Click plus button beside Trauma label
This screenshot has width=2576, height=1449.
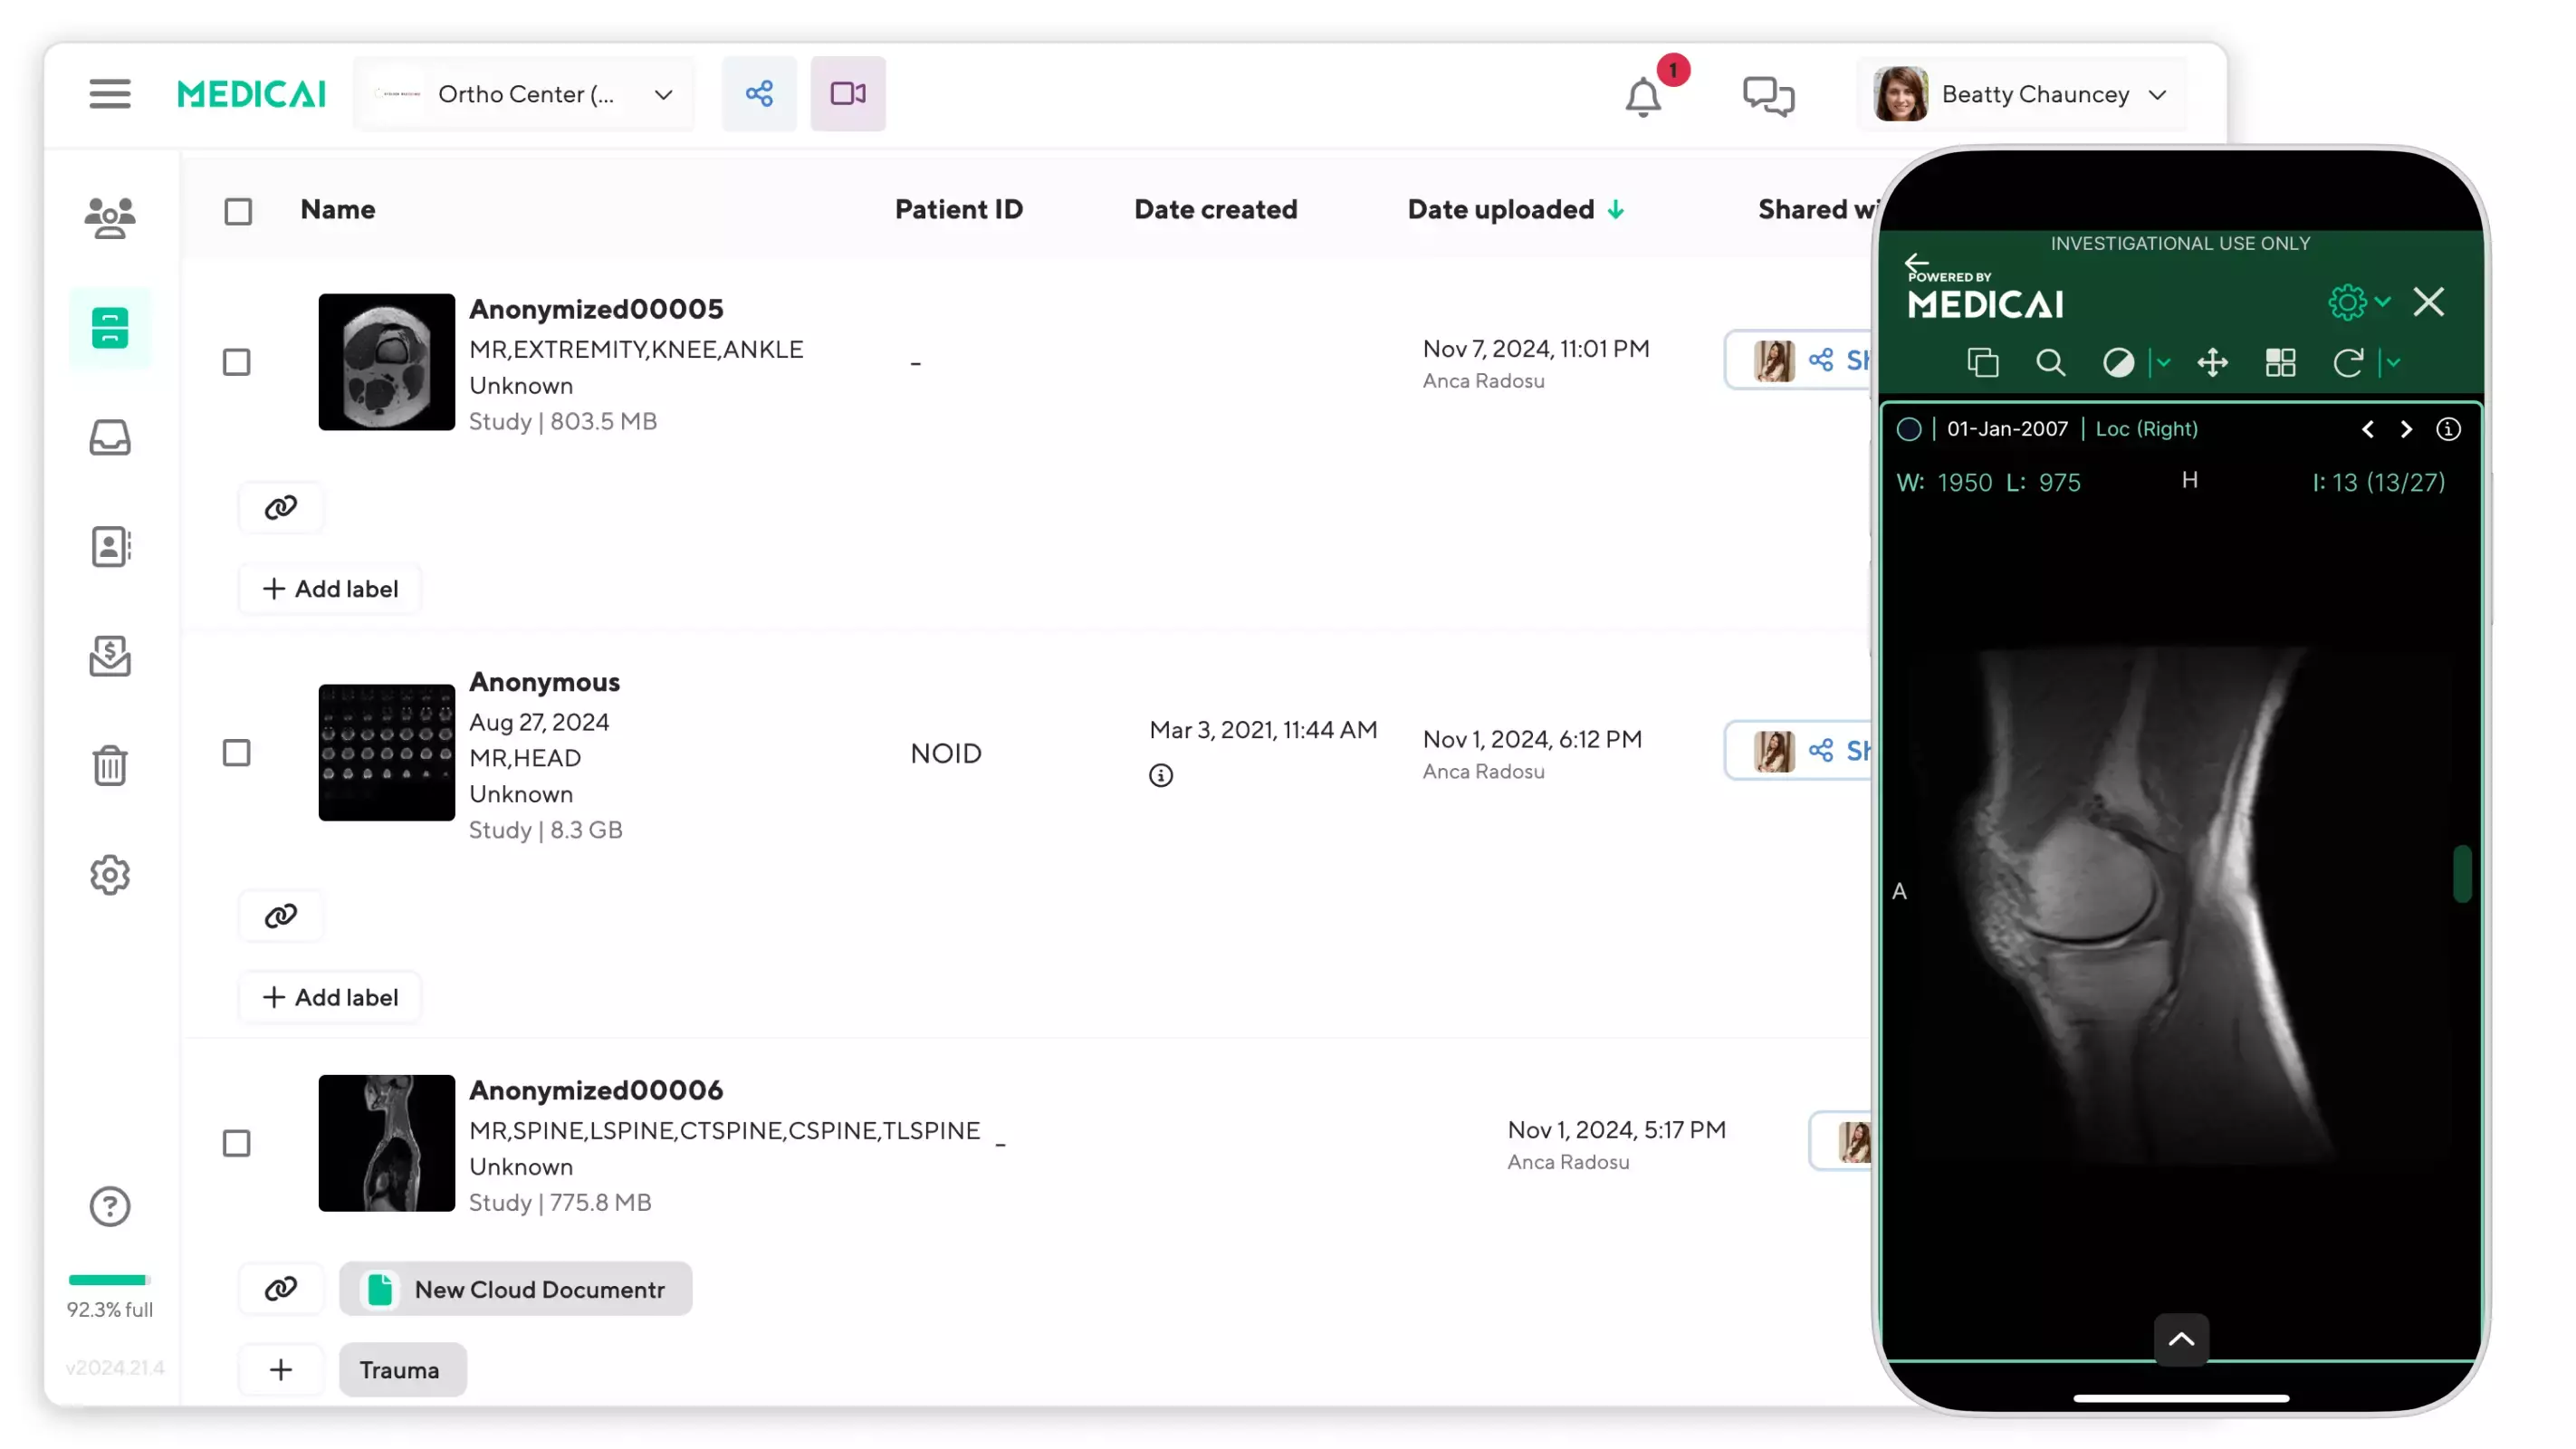click(281, 1370)
